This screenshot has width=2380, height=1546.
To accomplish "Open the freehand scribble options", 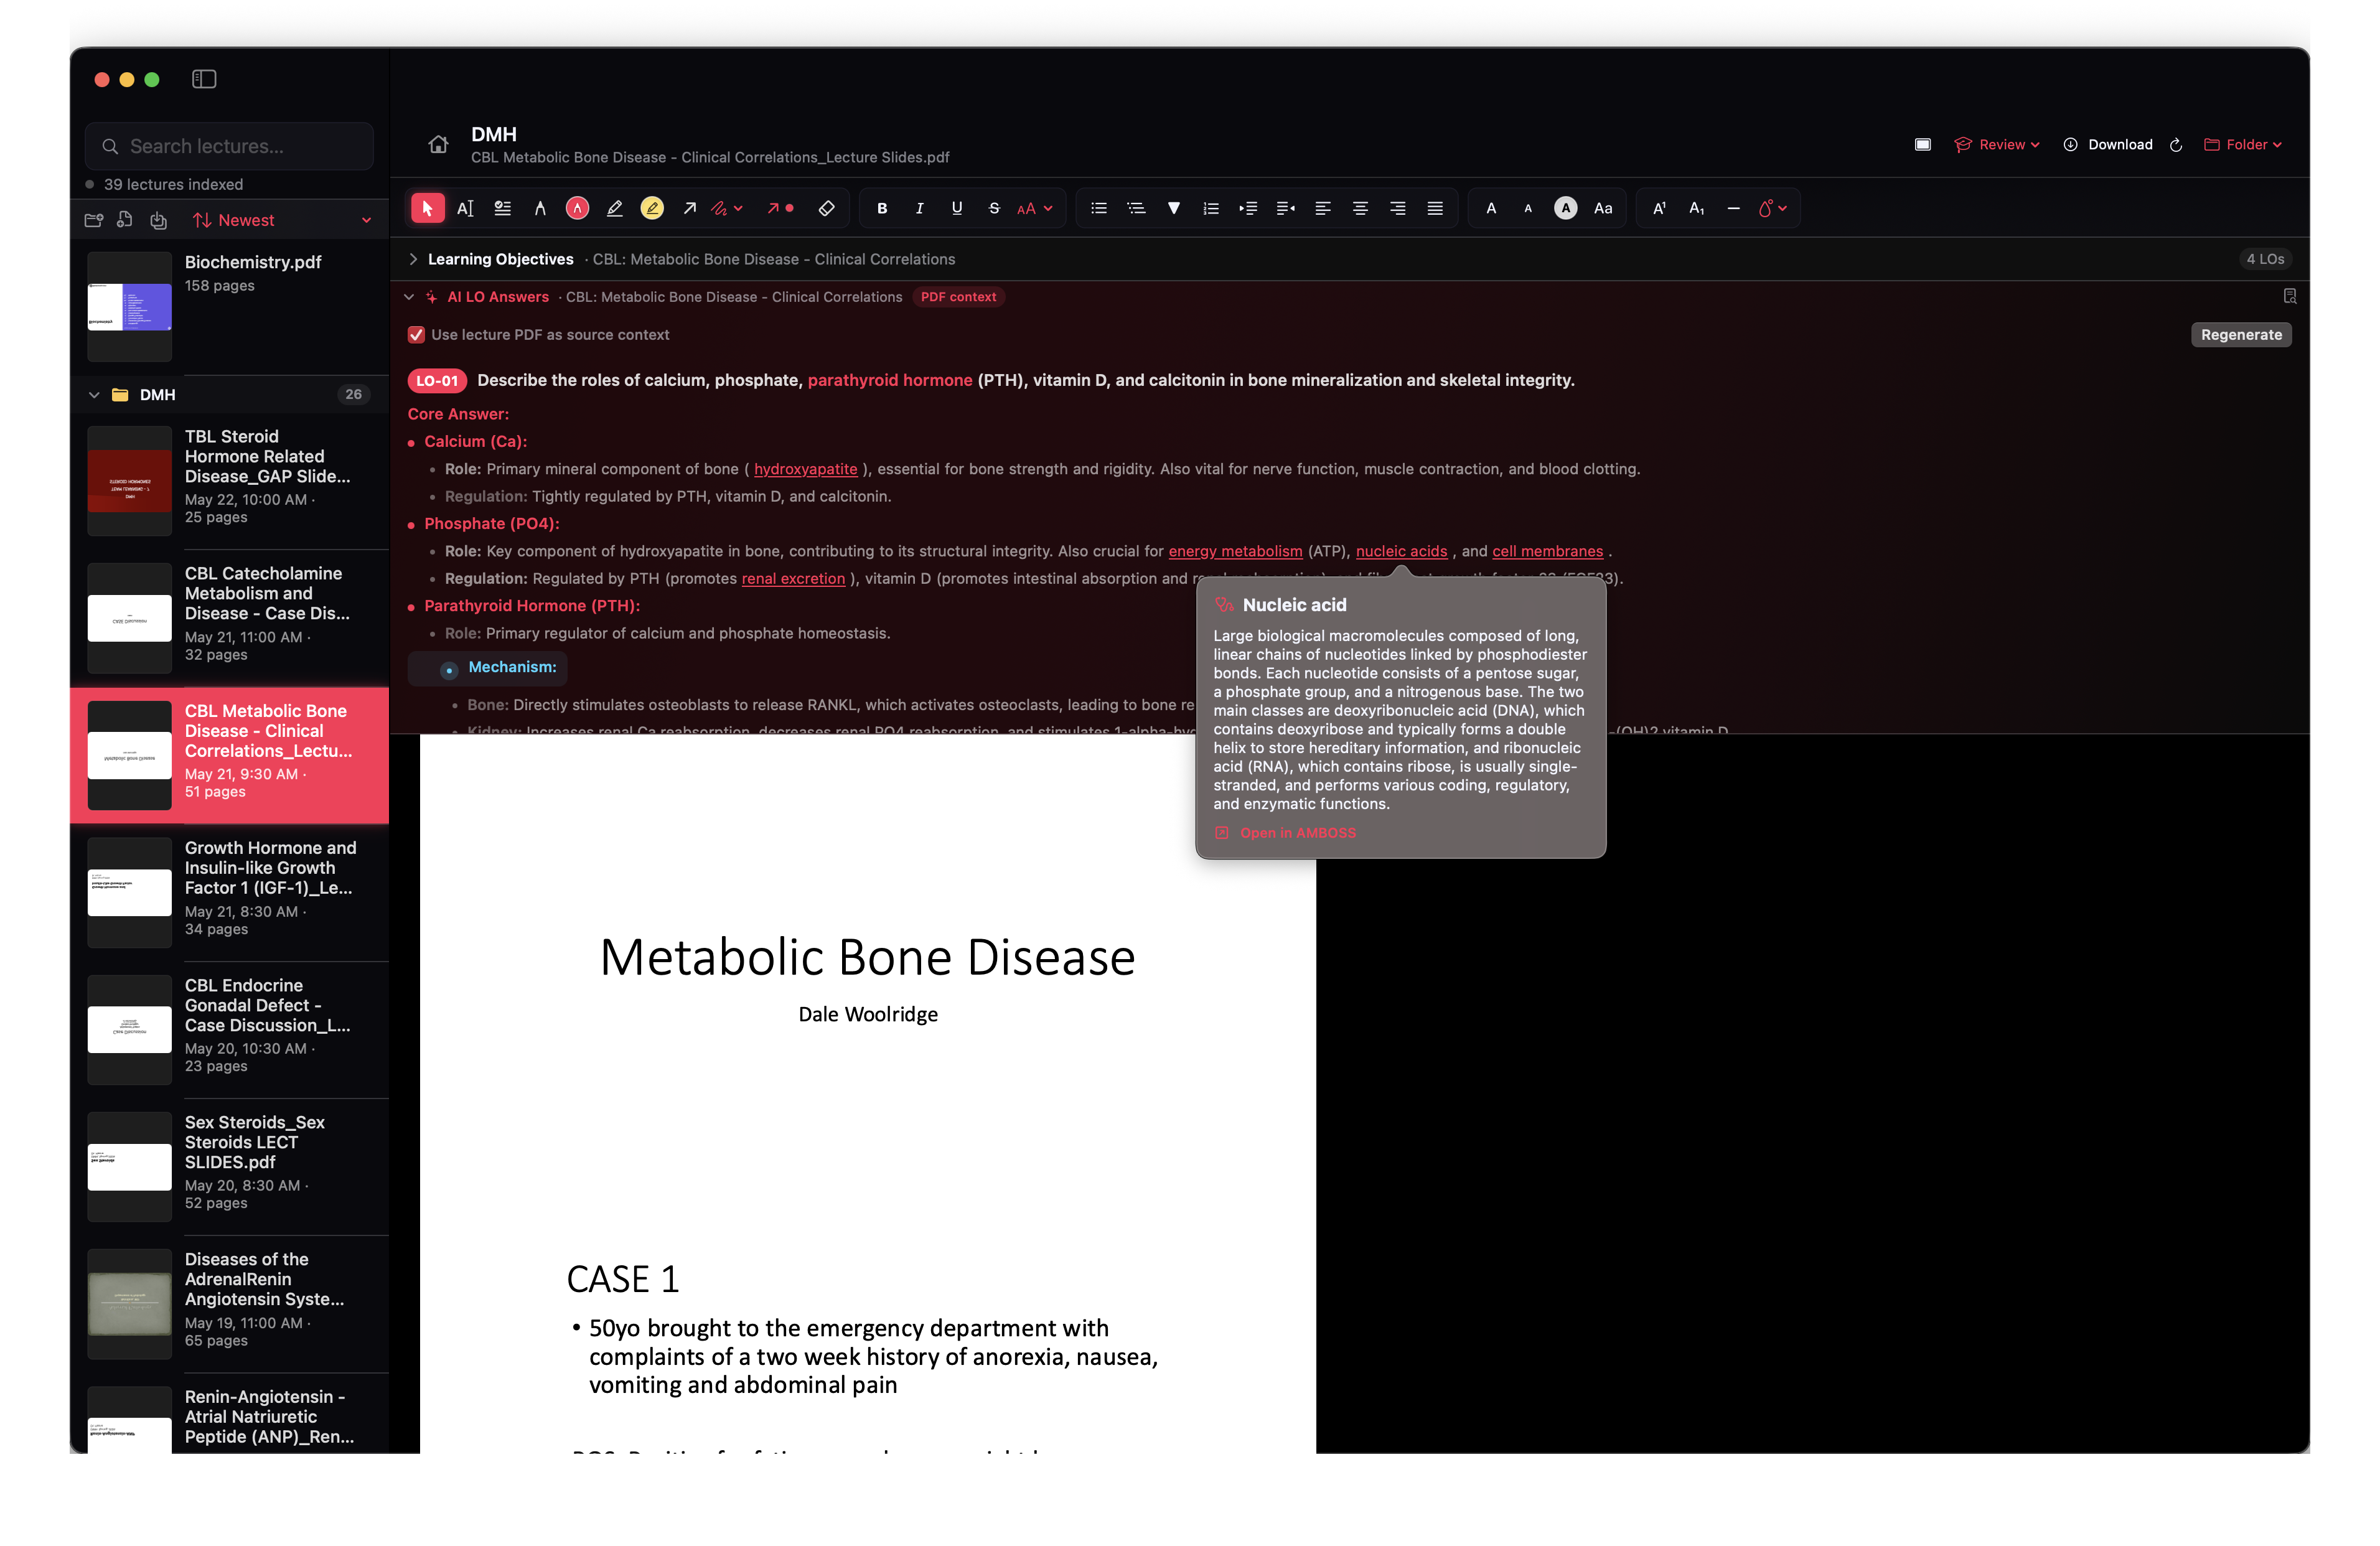I will (726, 208).
